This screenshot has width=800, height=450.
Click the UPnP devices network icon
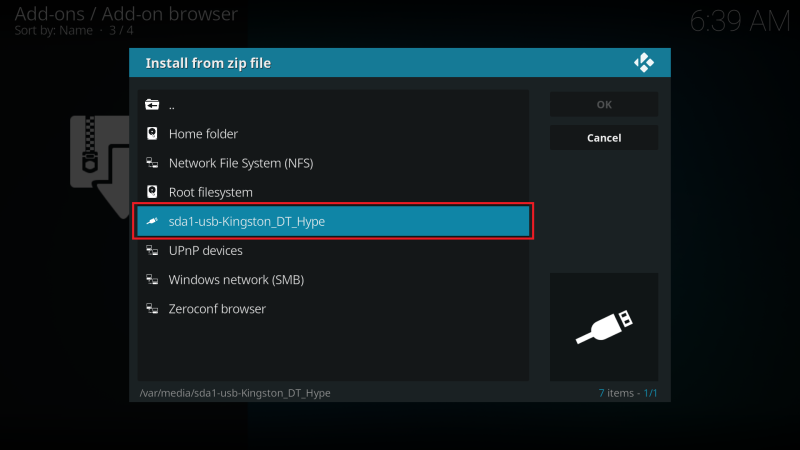tap(152, 250)
